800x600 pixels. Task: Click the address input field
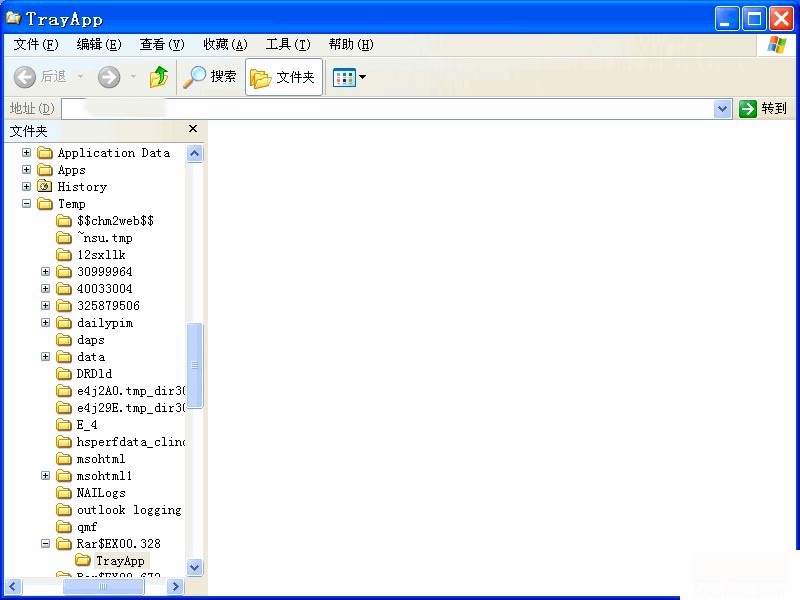point(390,108)
